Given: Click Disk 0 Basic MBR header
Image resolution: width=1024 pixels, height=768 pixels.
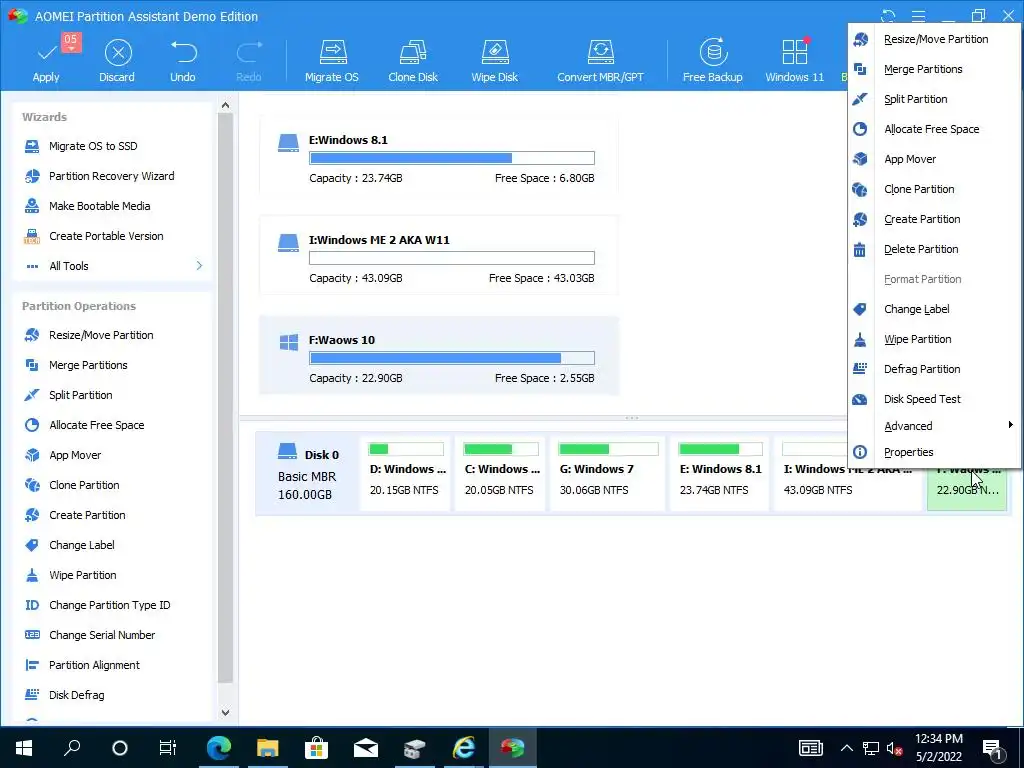Looking at the screenshot, I should click(308, 474).
